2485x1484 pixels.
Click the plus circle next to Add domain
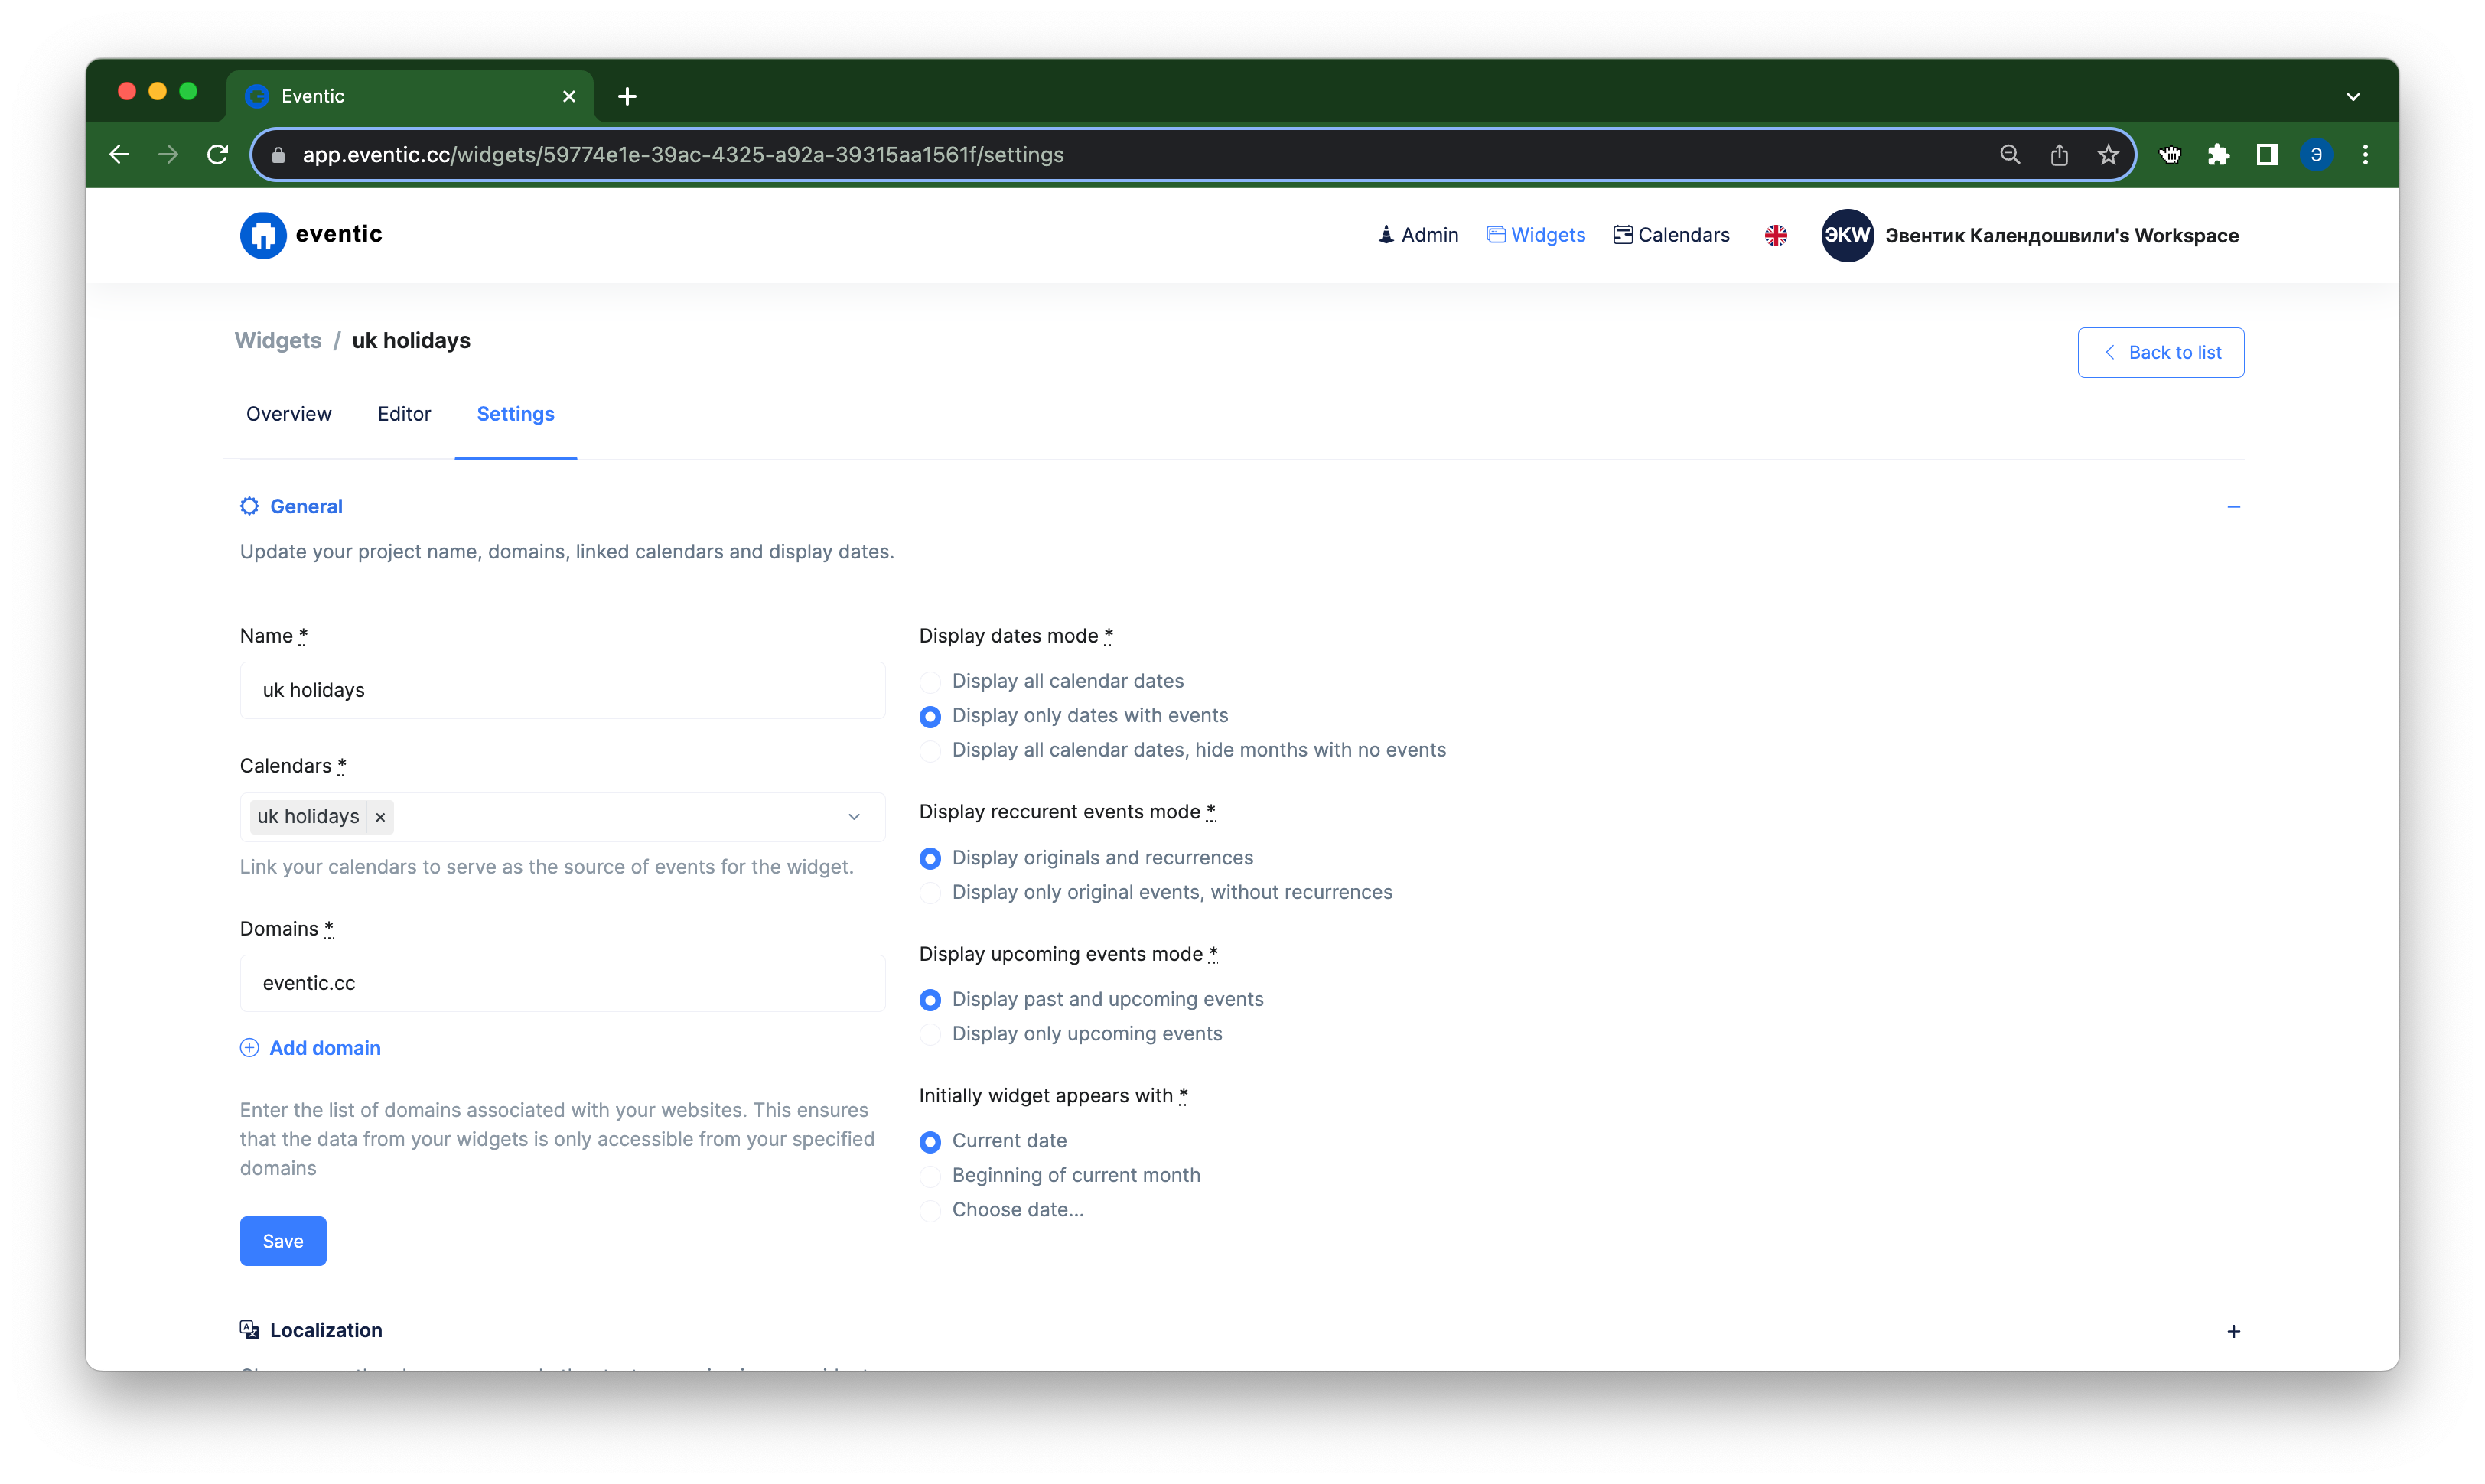click(249, 1048)
